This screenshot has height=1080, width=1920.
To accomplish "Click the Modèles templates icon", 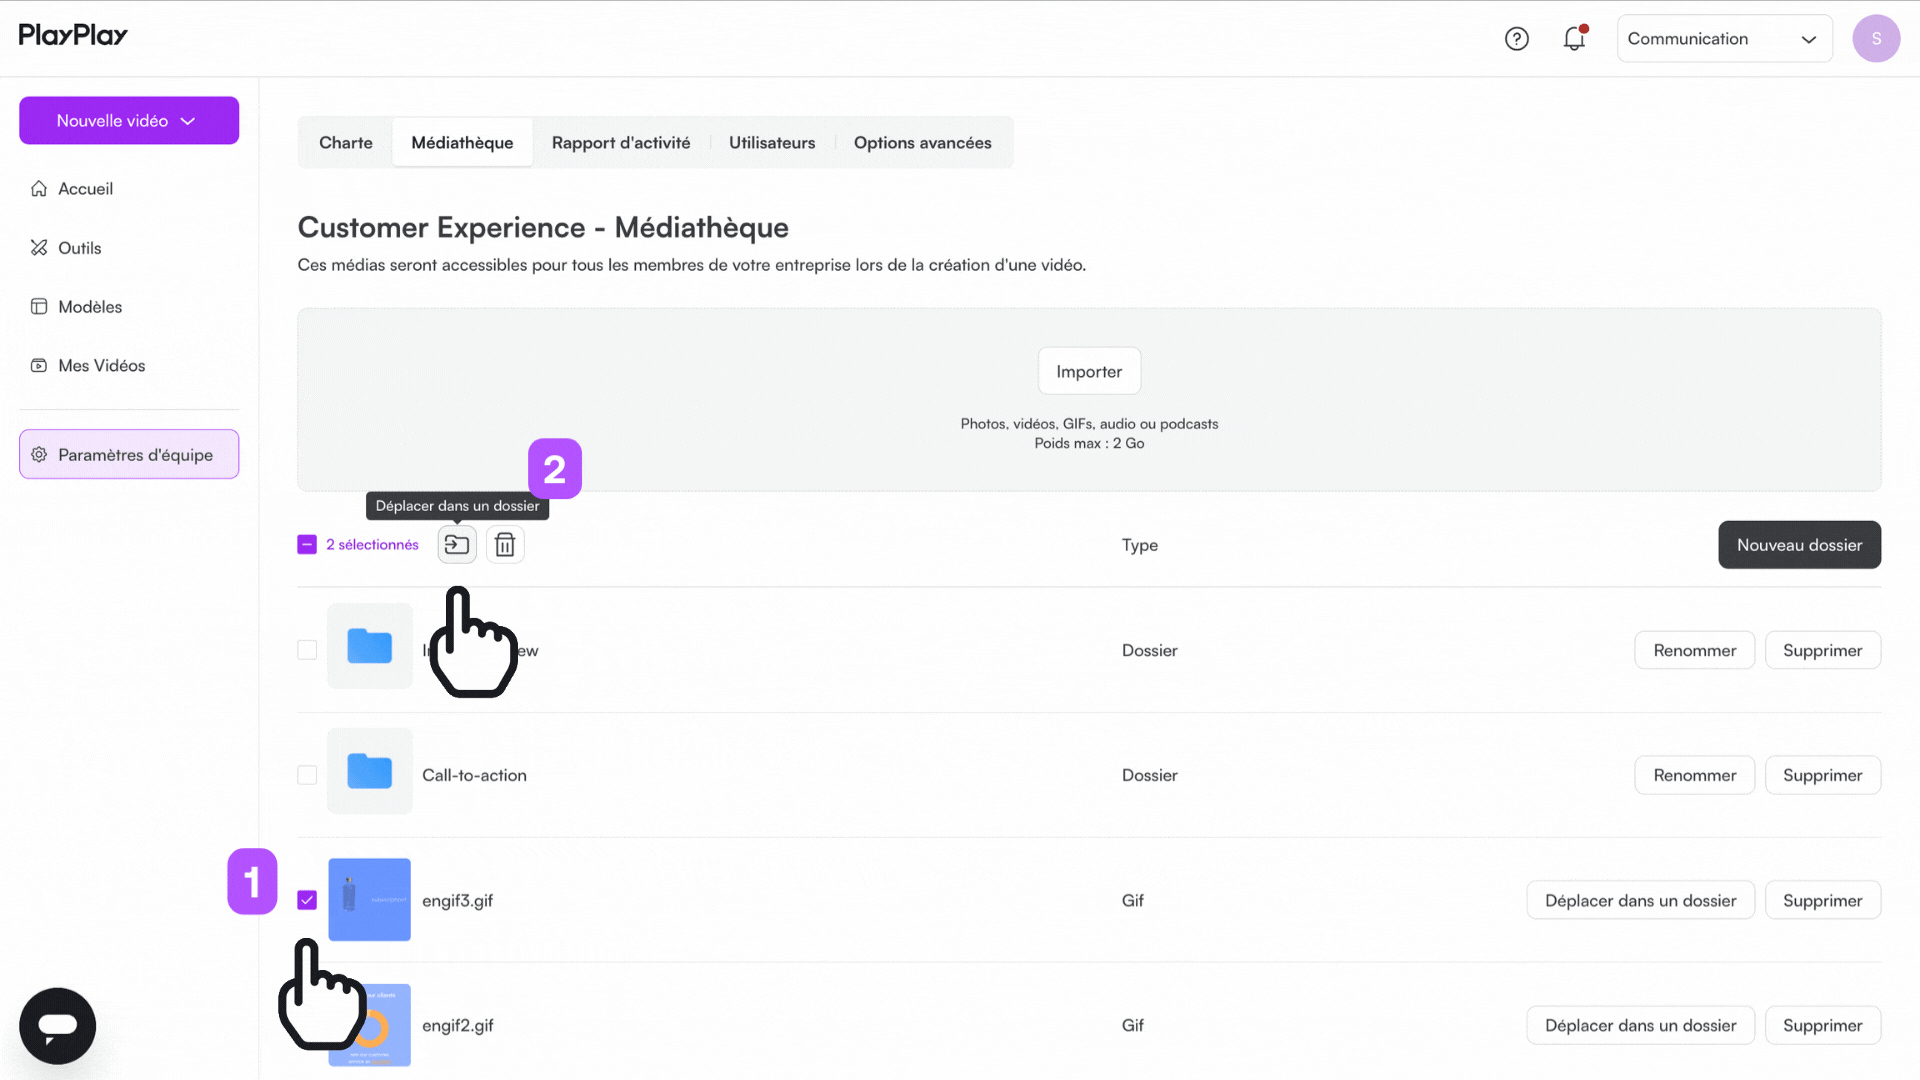I will click(39, 307).
